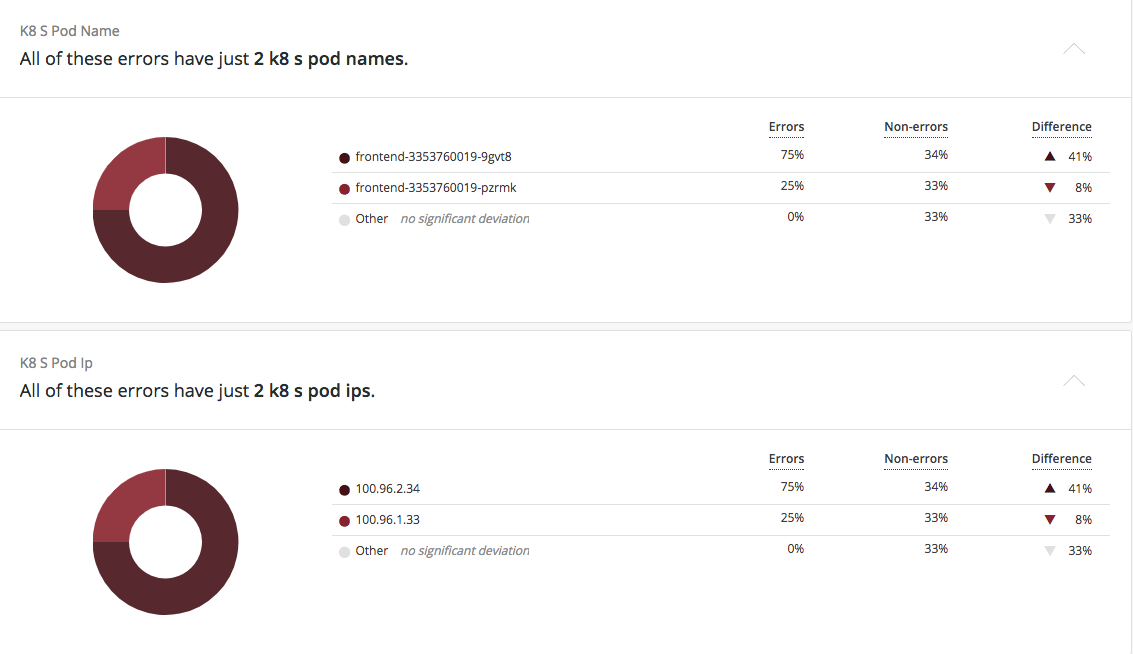Click 'no significant deviation' in Pod Ip table

tap(465, 551)
